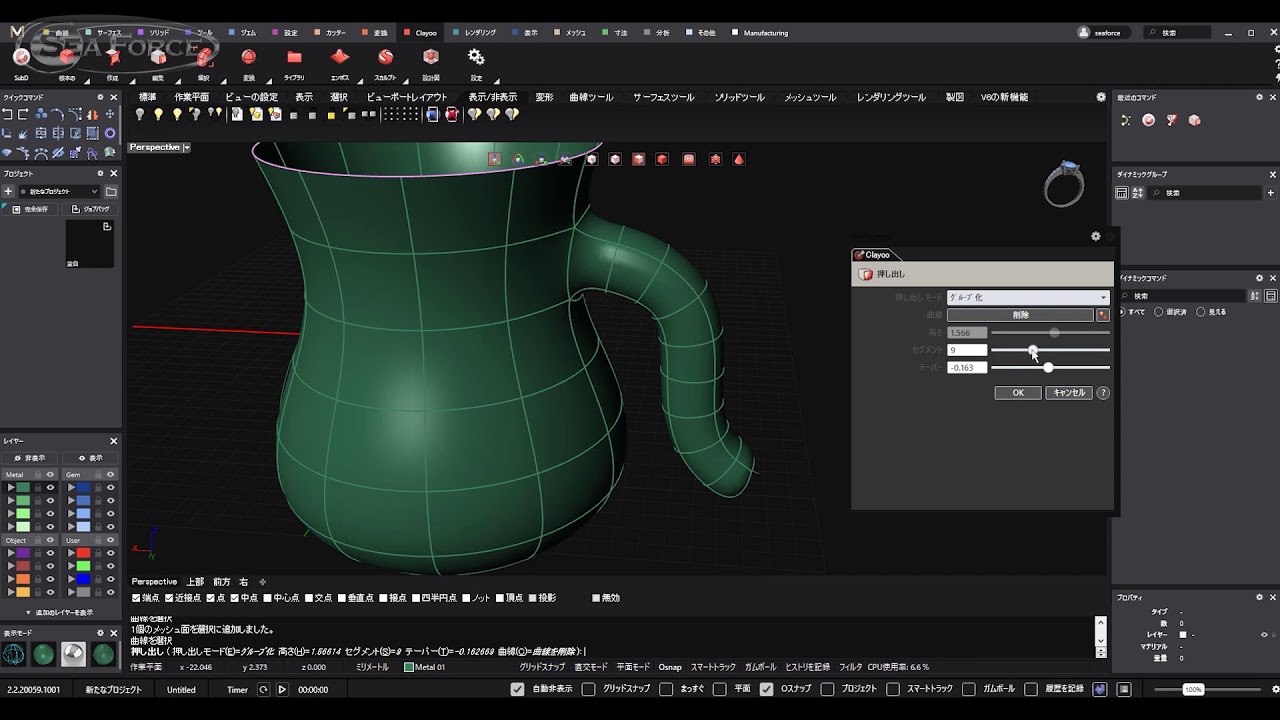Screen dimensions: 1280x720
Task: Enable the 中心点 osnap checkbox
Action: point(265,598)
